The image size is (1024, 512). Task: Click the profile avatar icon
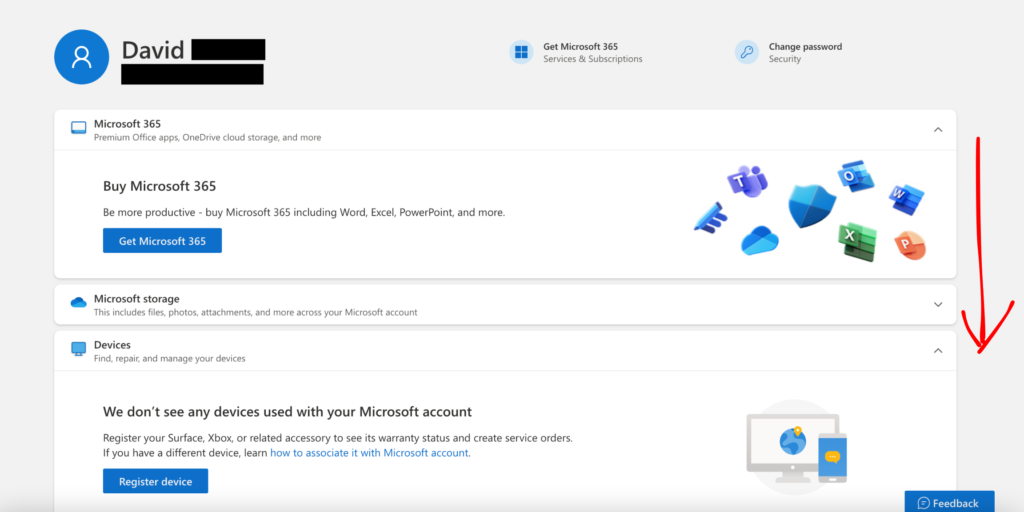pos(81,56)
